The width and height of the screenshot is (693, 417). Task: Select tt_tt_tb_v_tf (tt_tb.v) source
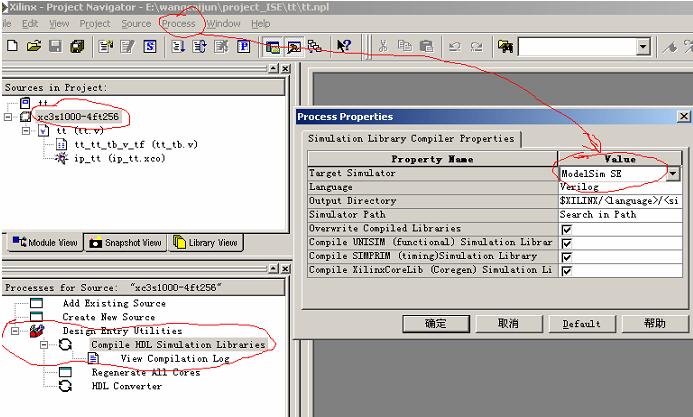[136, 144]
